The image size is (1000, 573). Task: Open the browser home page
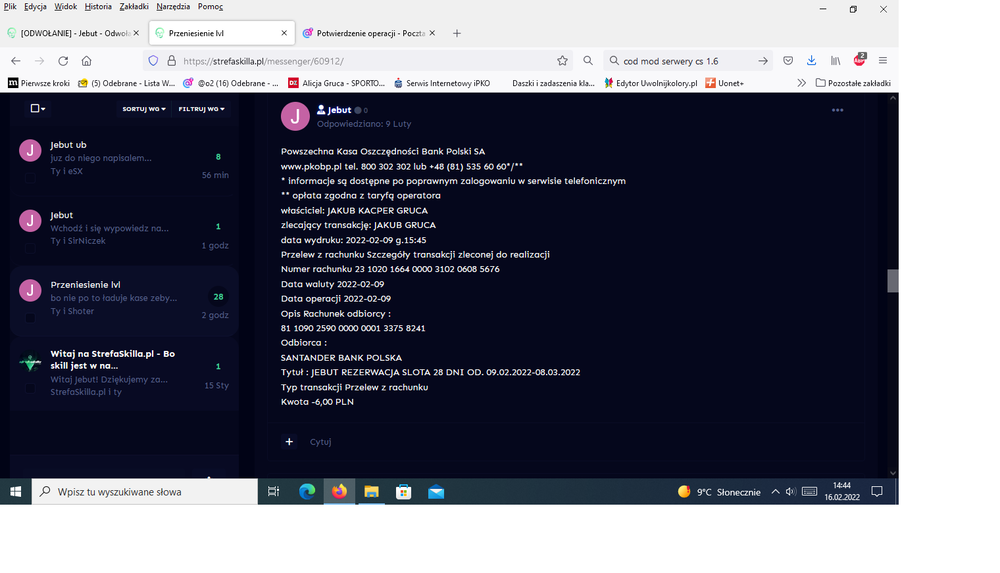pos(86,61)
